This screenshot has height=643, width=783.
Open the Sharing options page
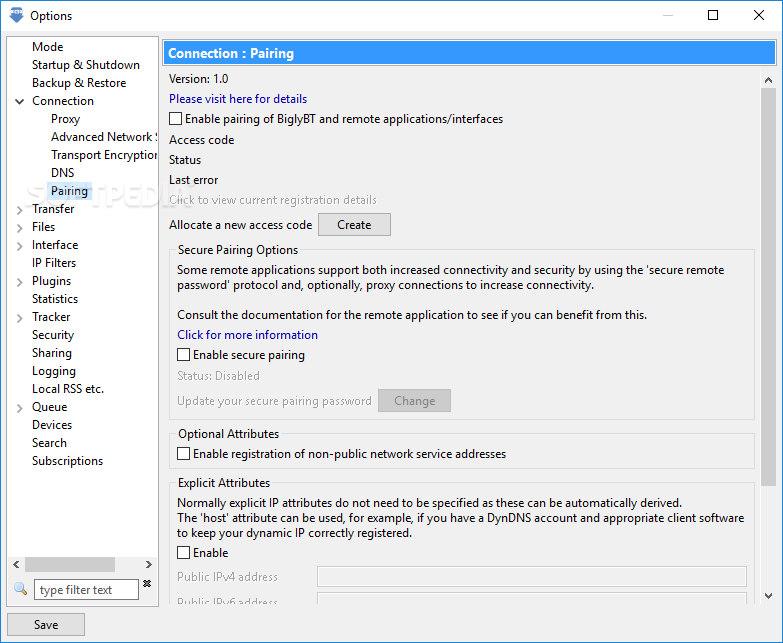(x=52, y=352)
